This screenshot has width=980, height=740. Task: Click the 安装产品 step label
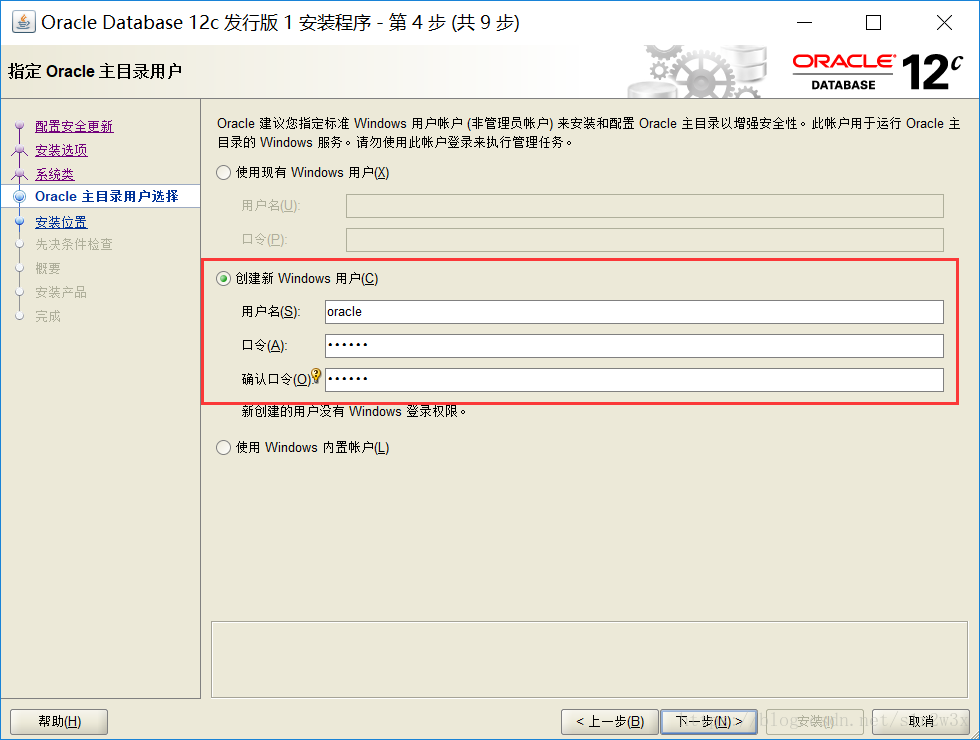pyautogui.click(x=61, y=292)
